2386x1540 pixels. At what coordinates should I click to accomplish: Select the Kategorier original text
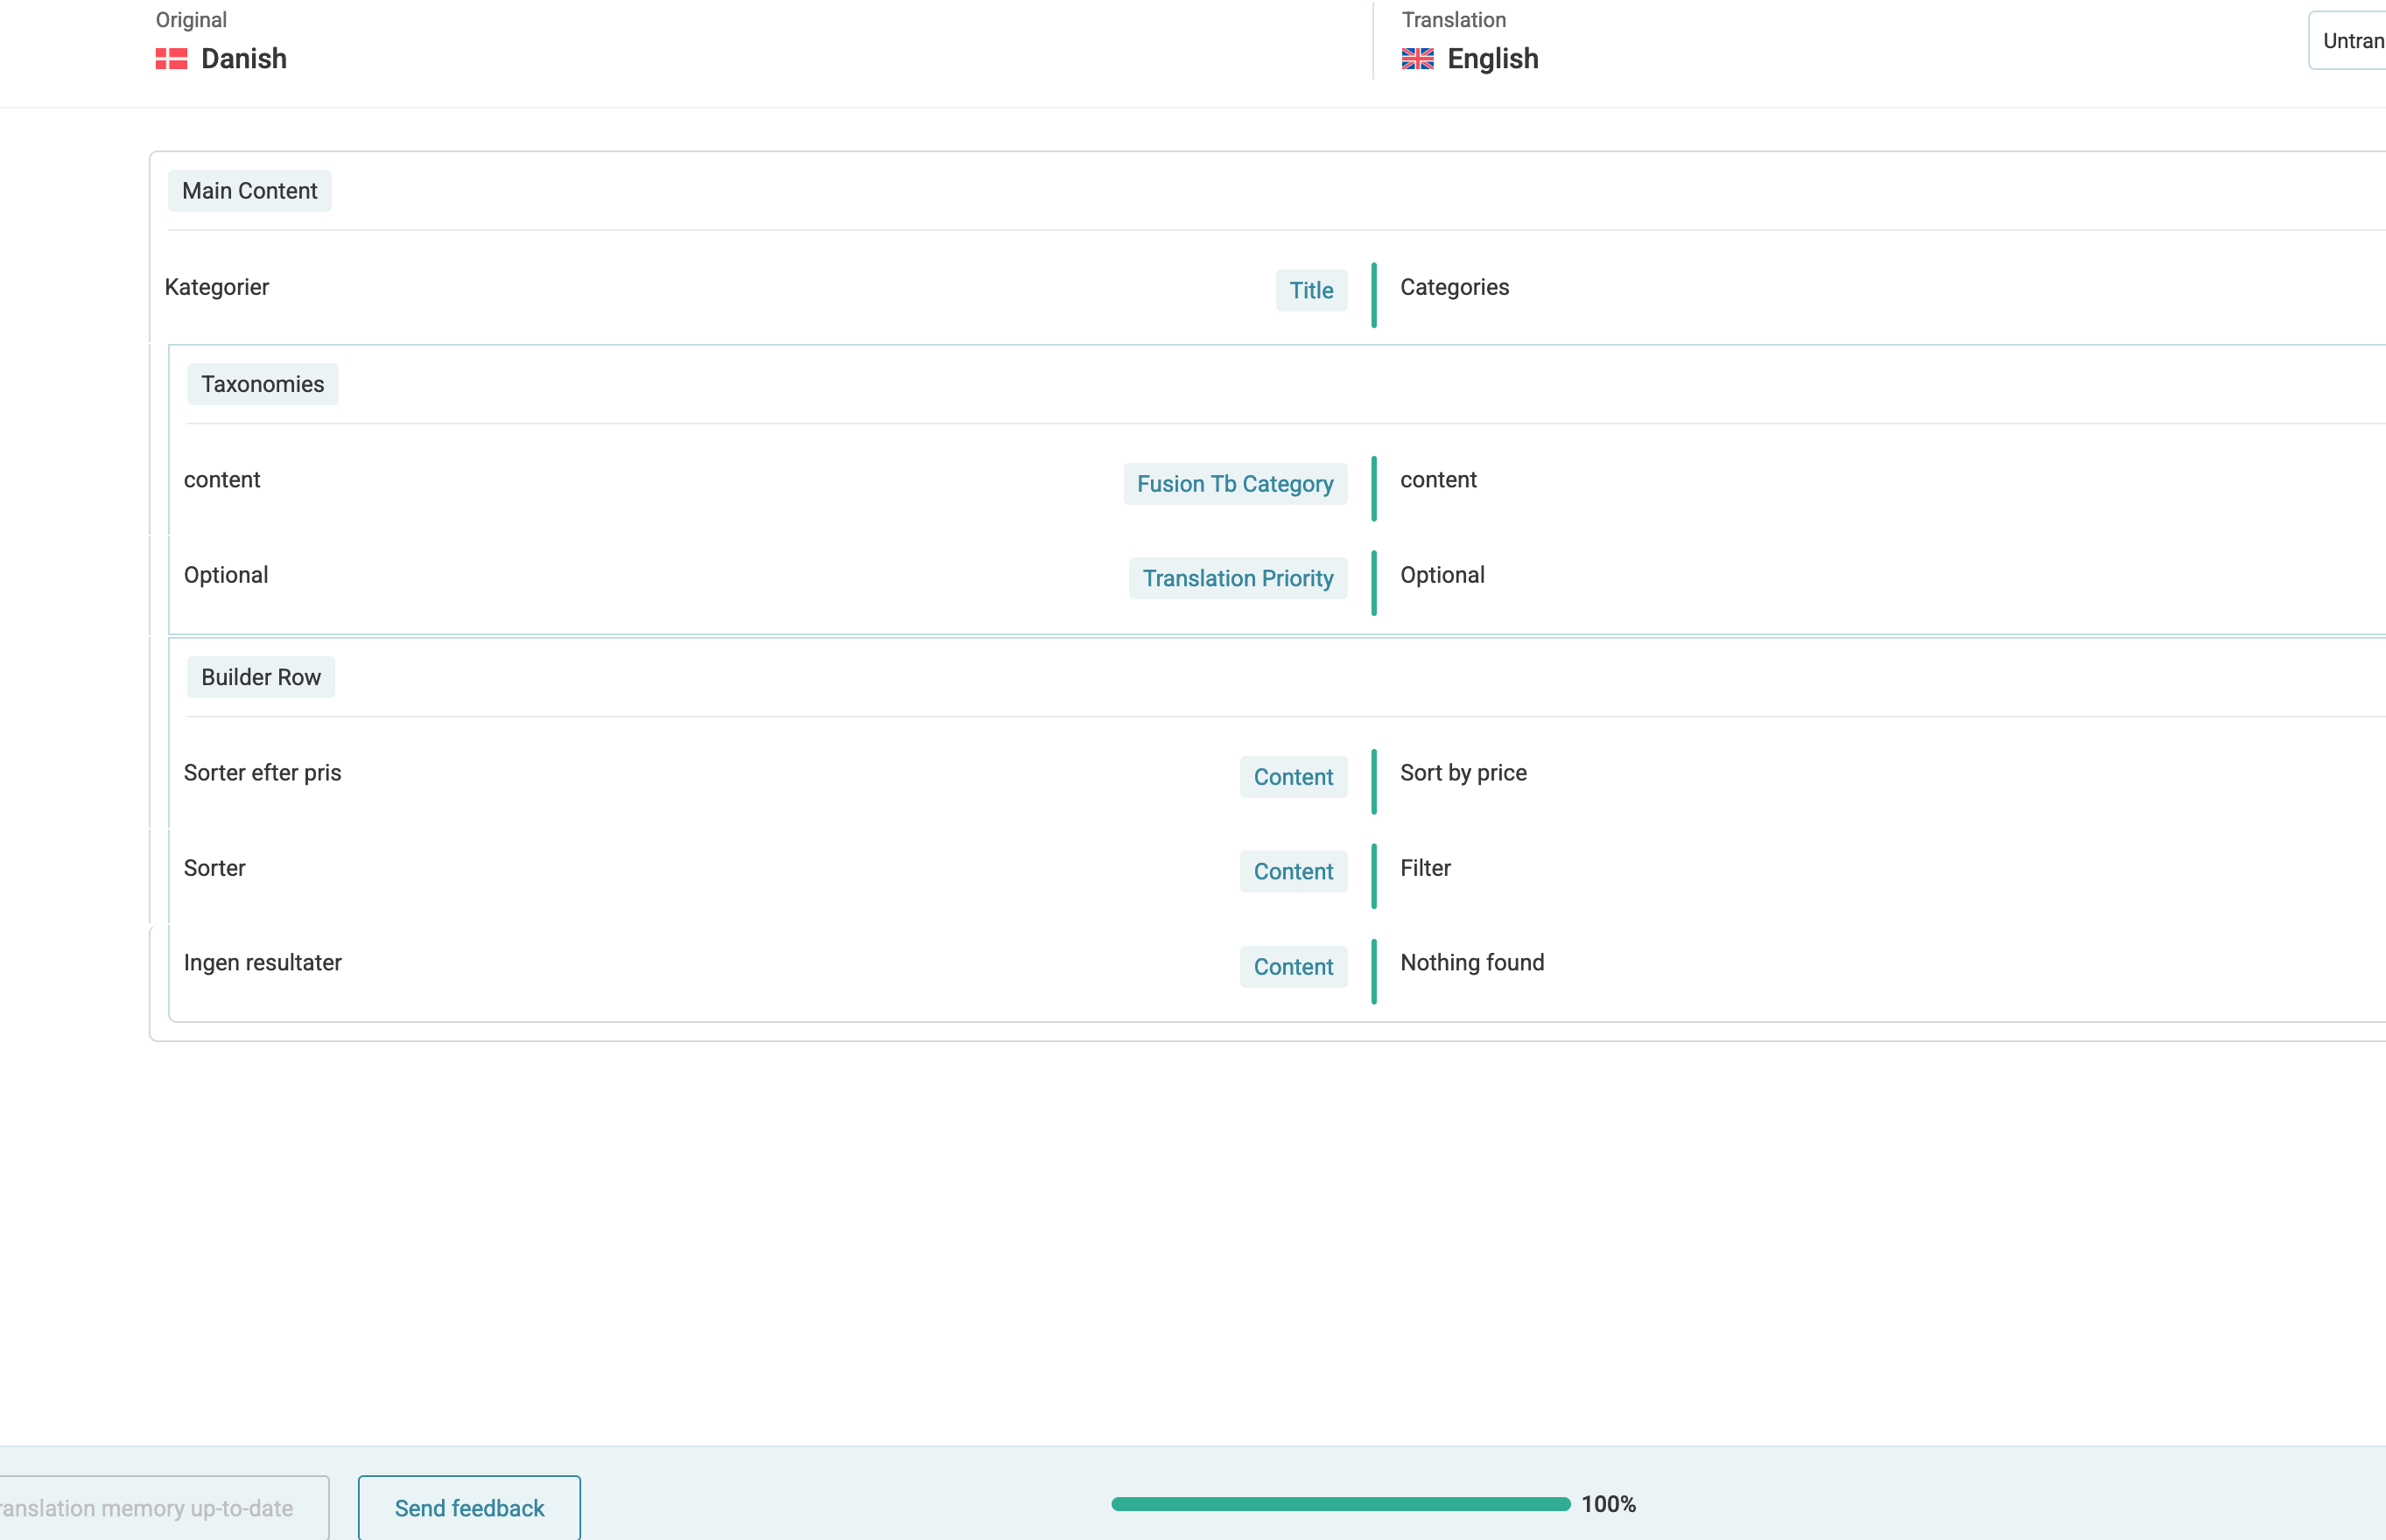(x=216, y=288)
